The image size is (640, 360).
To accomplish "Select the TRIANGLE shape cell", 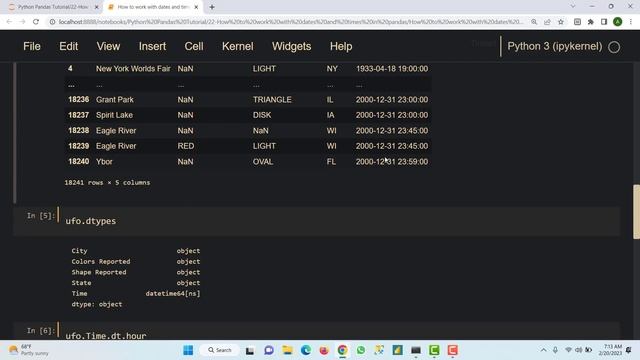I will 272,100.
